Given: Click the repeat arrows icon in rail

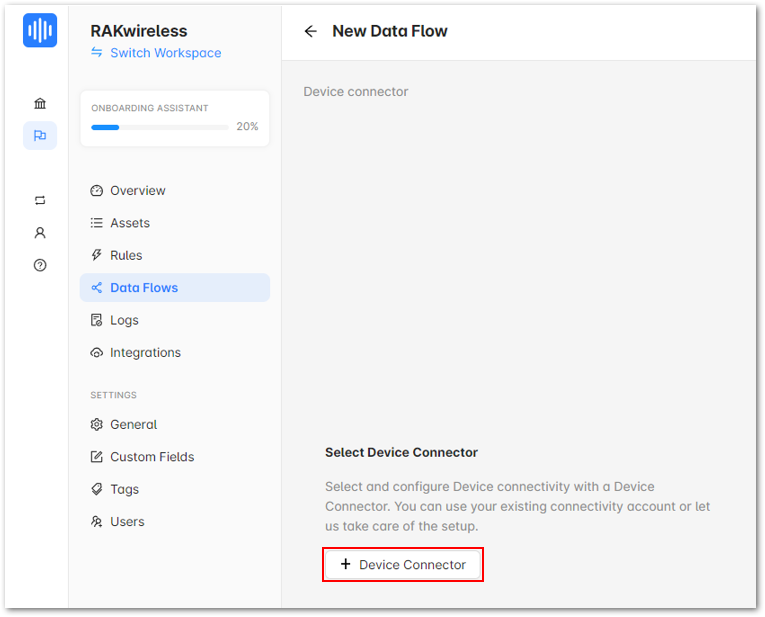Looking at the screenshot, I should pos(40,200).
